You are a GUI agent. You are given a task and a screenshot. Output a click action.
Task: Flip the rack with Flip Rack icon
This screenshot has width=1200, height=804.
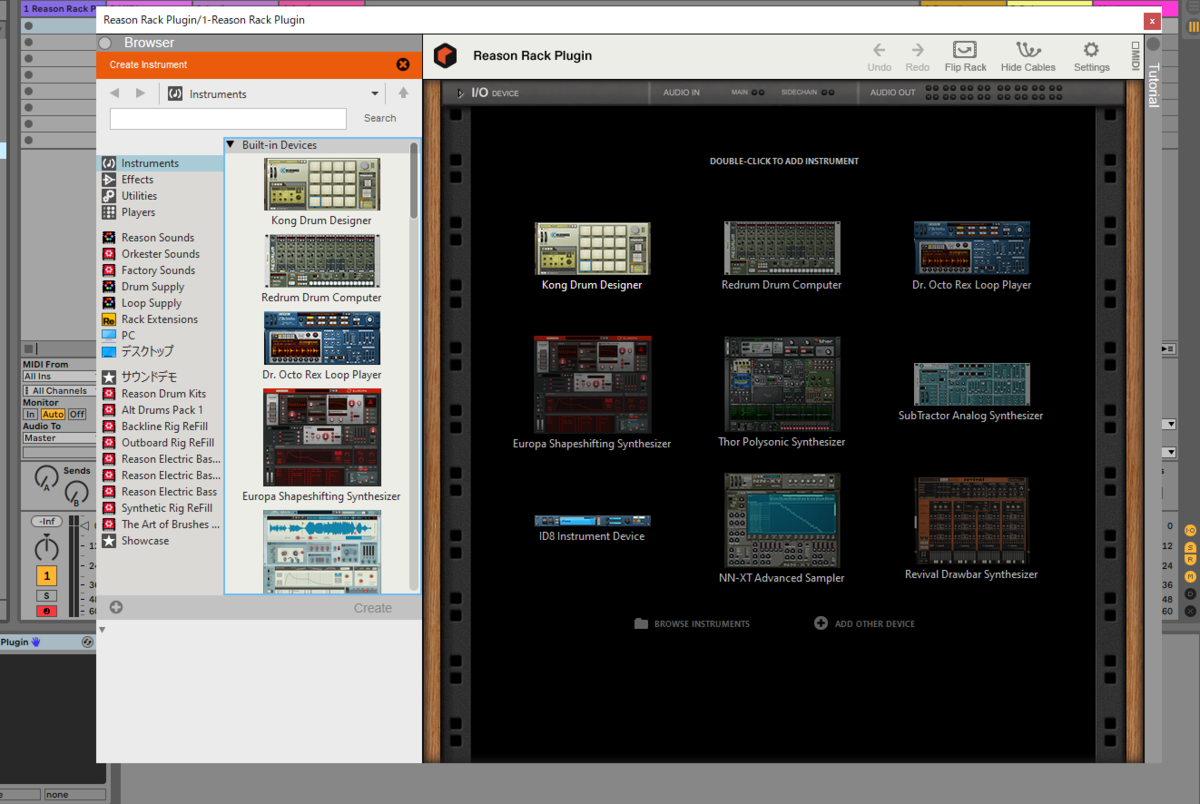pos(965,49)
